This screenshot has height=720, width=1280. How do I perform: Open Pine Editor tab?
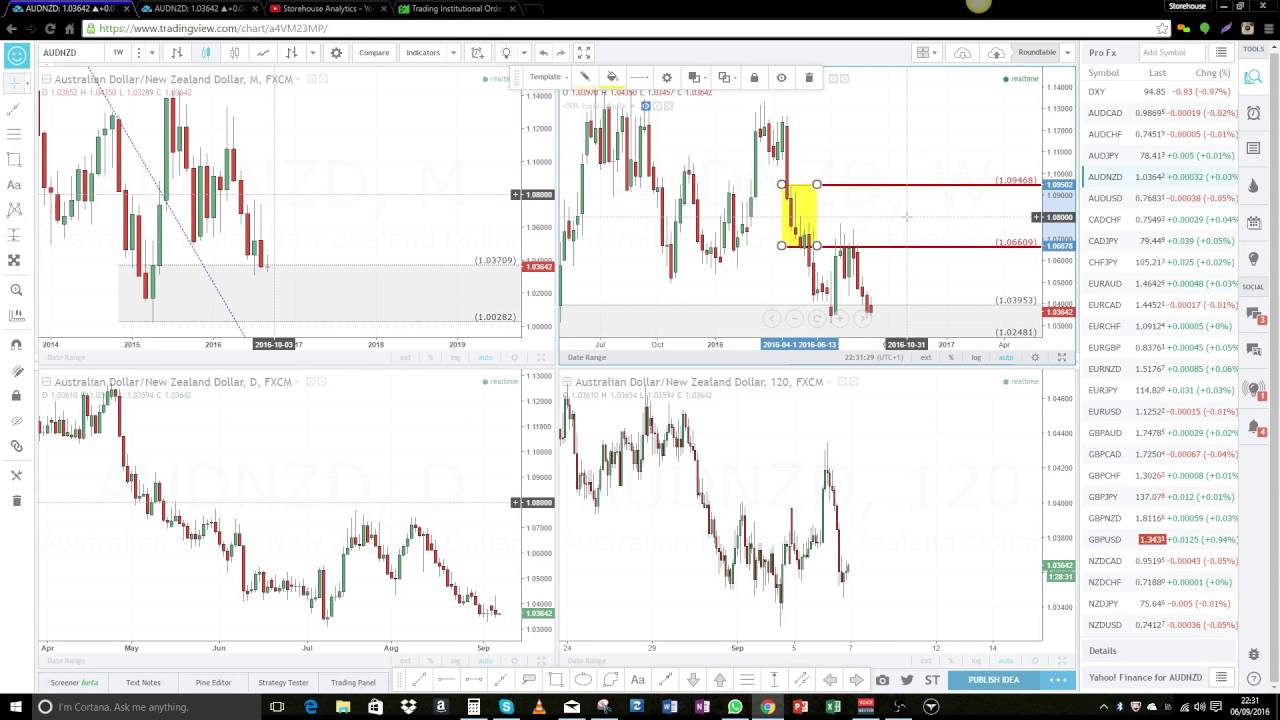(x=213, y=682)
